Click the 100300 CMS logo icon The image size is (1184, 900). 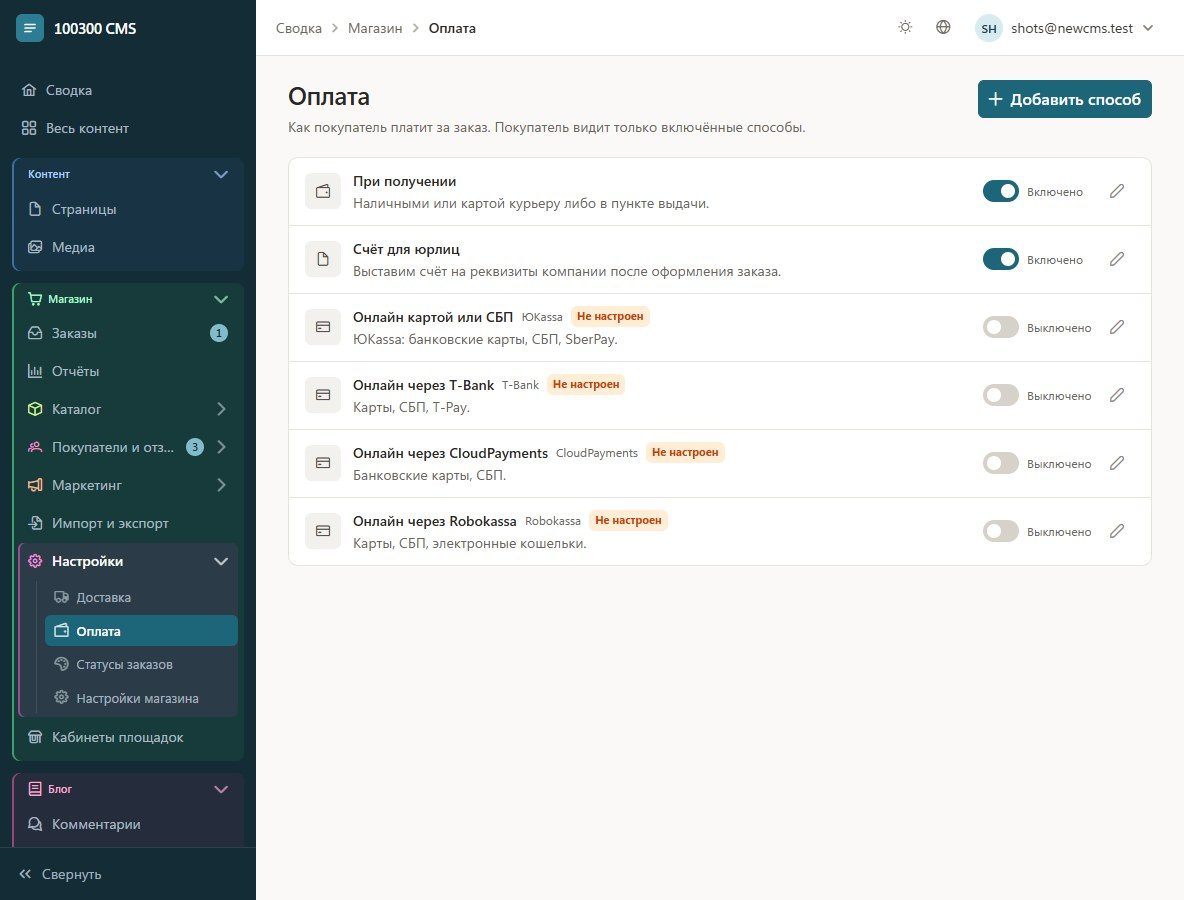29,28
